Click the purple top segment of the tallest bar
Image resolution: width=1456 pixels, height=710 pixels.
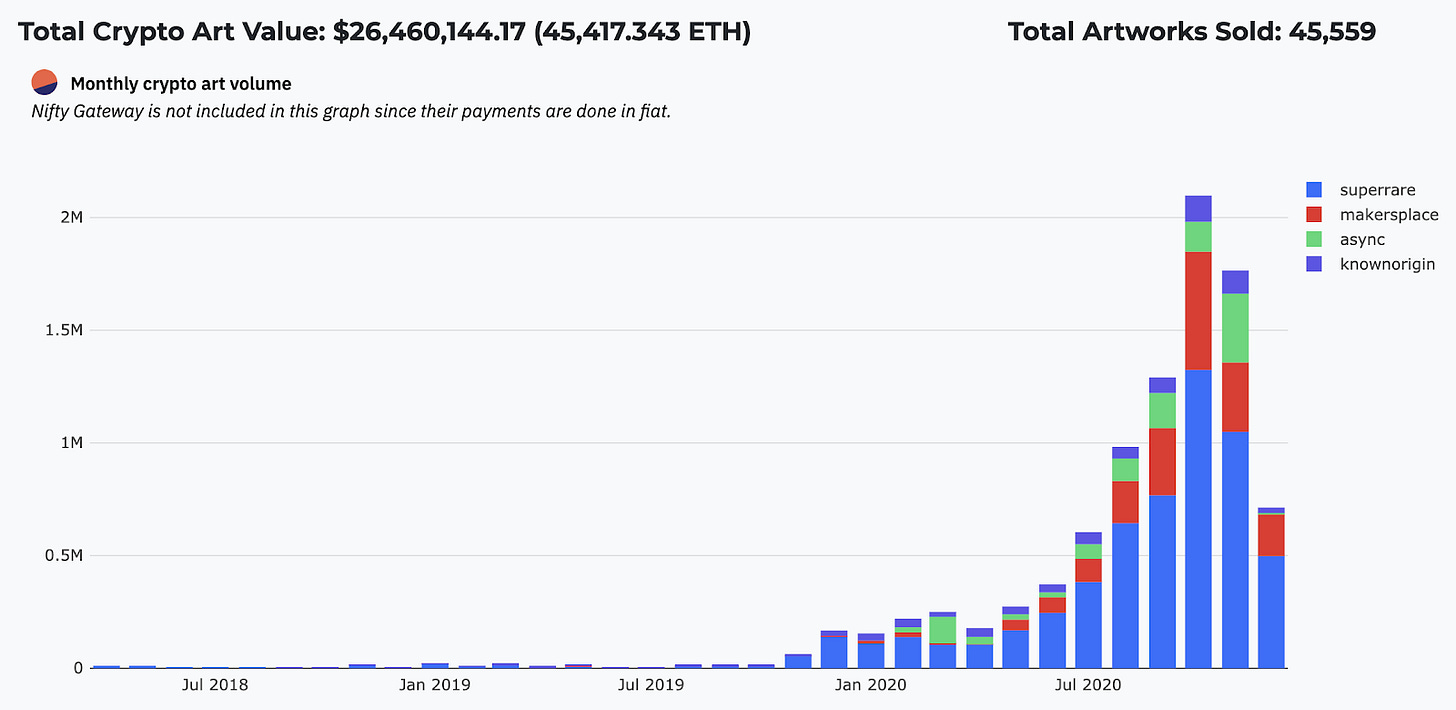click(x=1198, y=209)
